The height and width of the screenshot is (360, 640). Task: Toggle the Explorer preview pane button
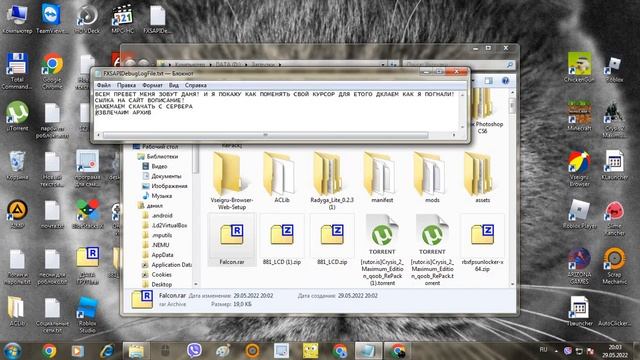coord(488,81)
